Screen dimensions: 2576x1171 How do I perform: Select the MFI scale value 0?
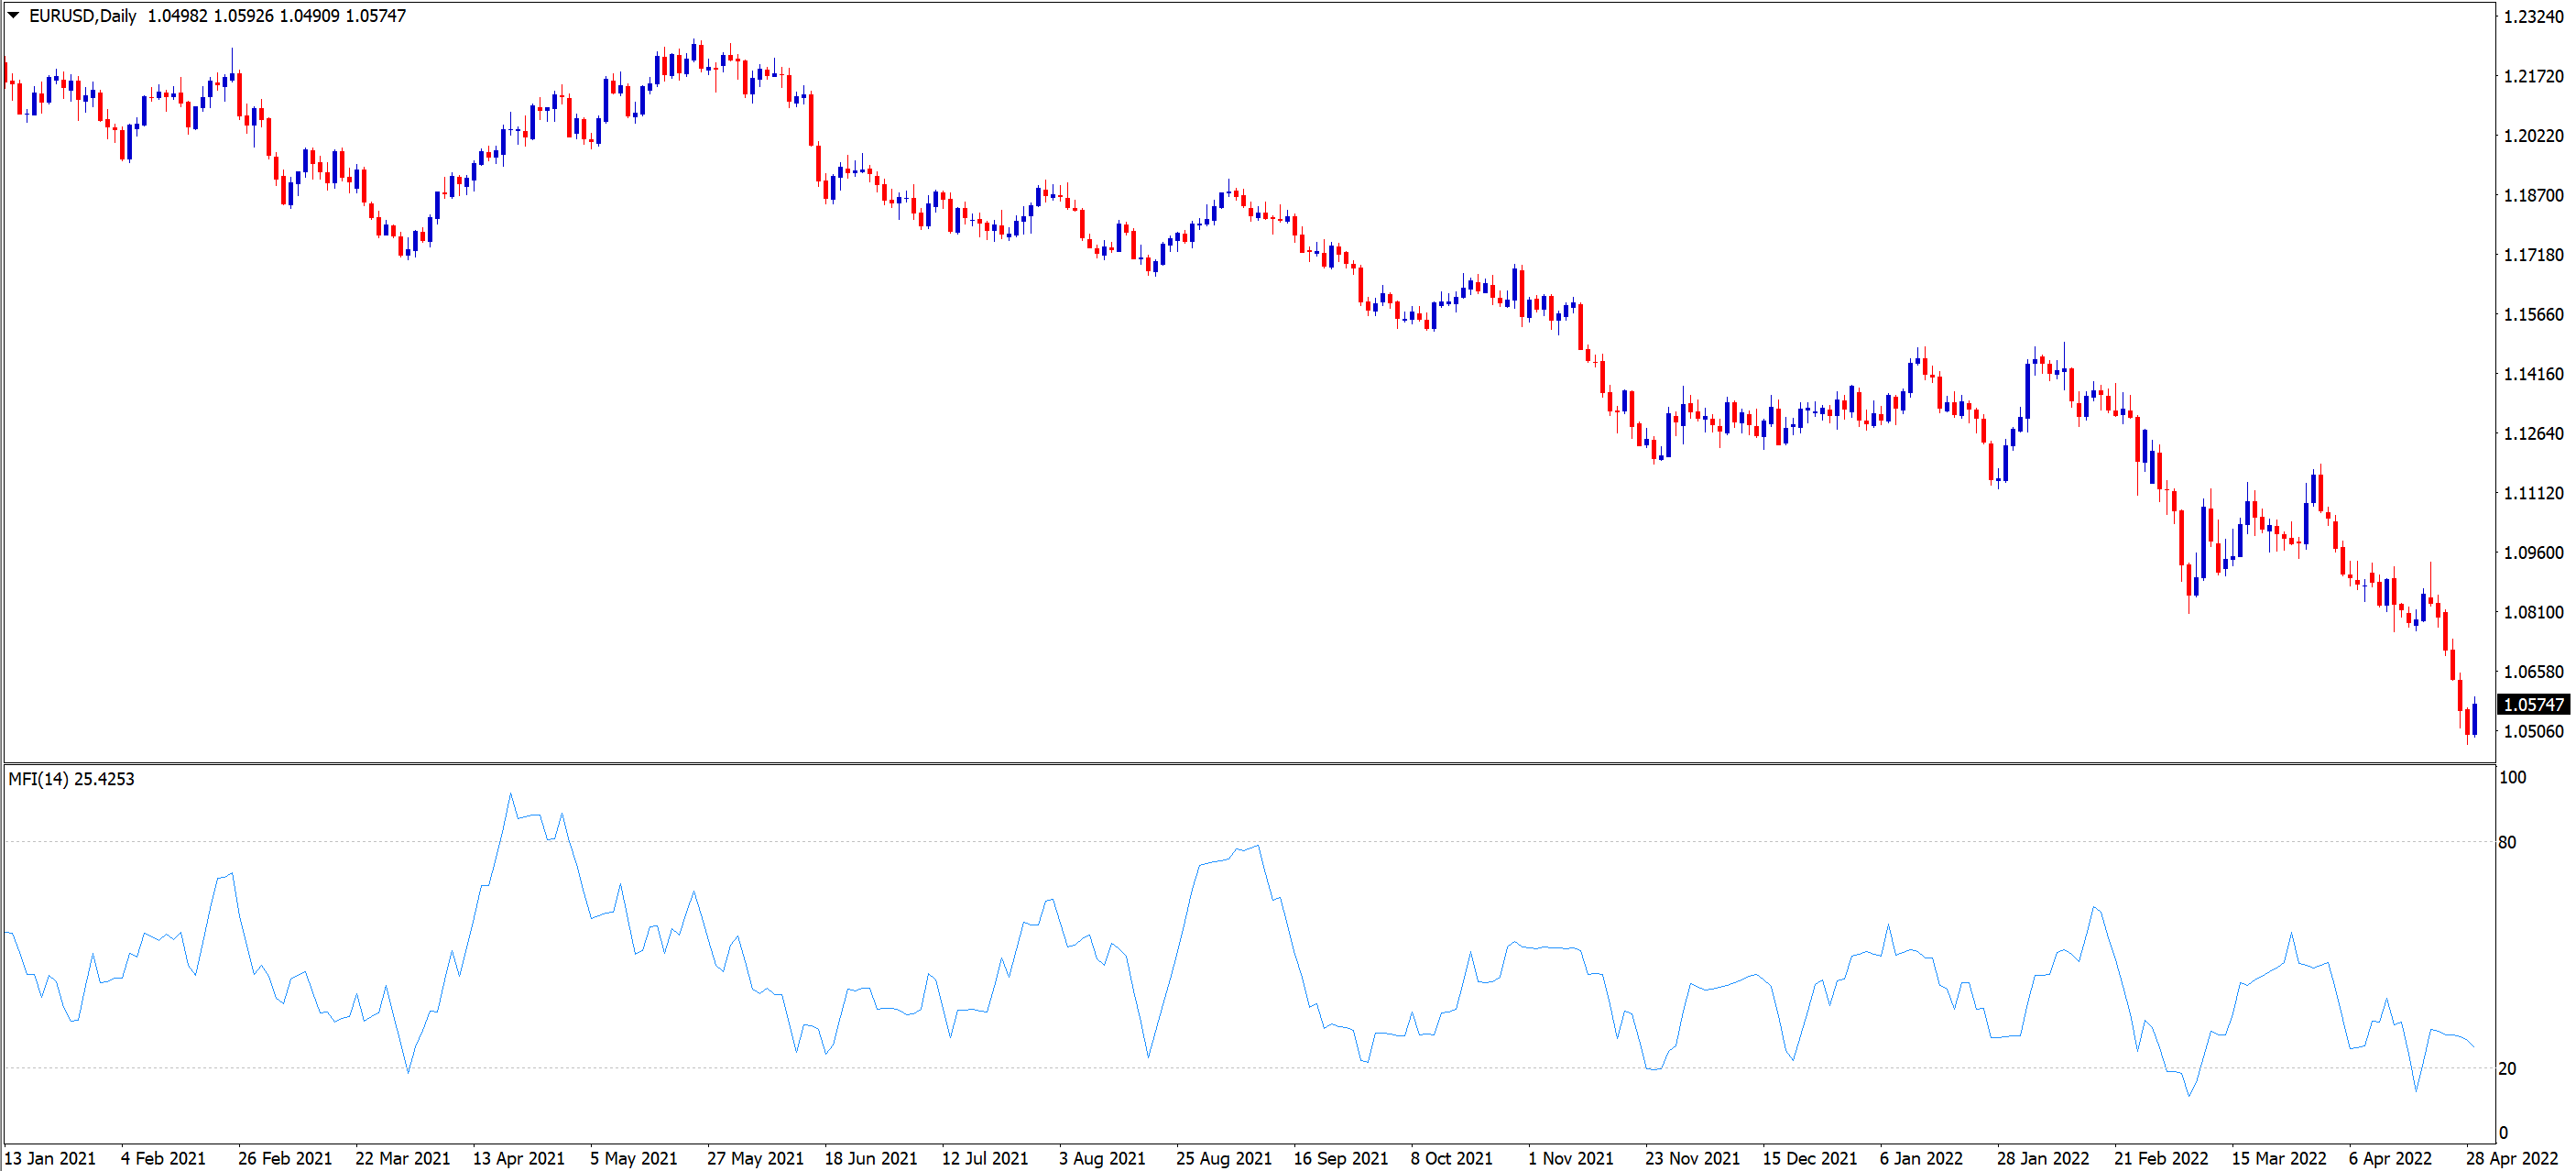[x=2503, y=1132]
